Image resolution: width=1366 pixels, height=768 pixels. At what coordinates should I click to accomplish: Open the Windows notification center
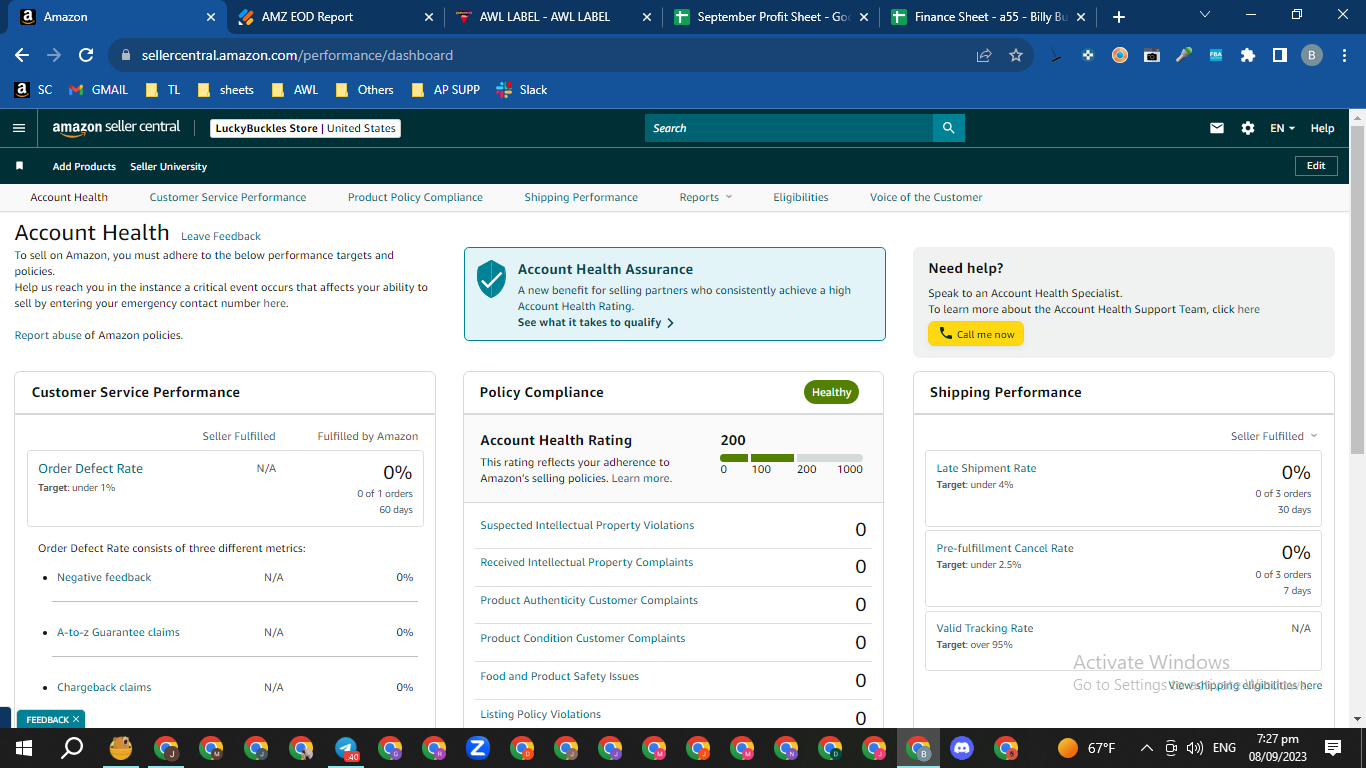pos(1332,748)
